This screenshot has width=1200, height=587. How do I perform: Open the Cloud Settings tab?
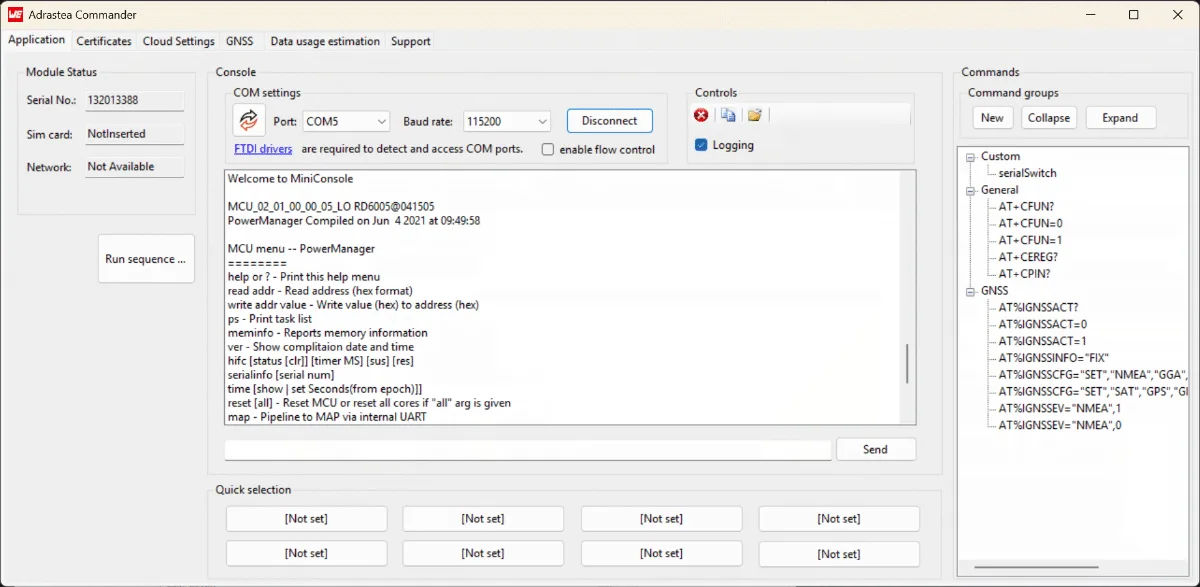178,41
